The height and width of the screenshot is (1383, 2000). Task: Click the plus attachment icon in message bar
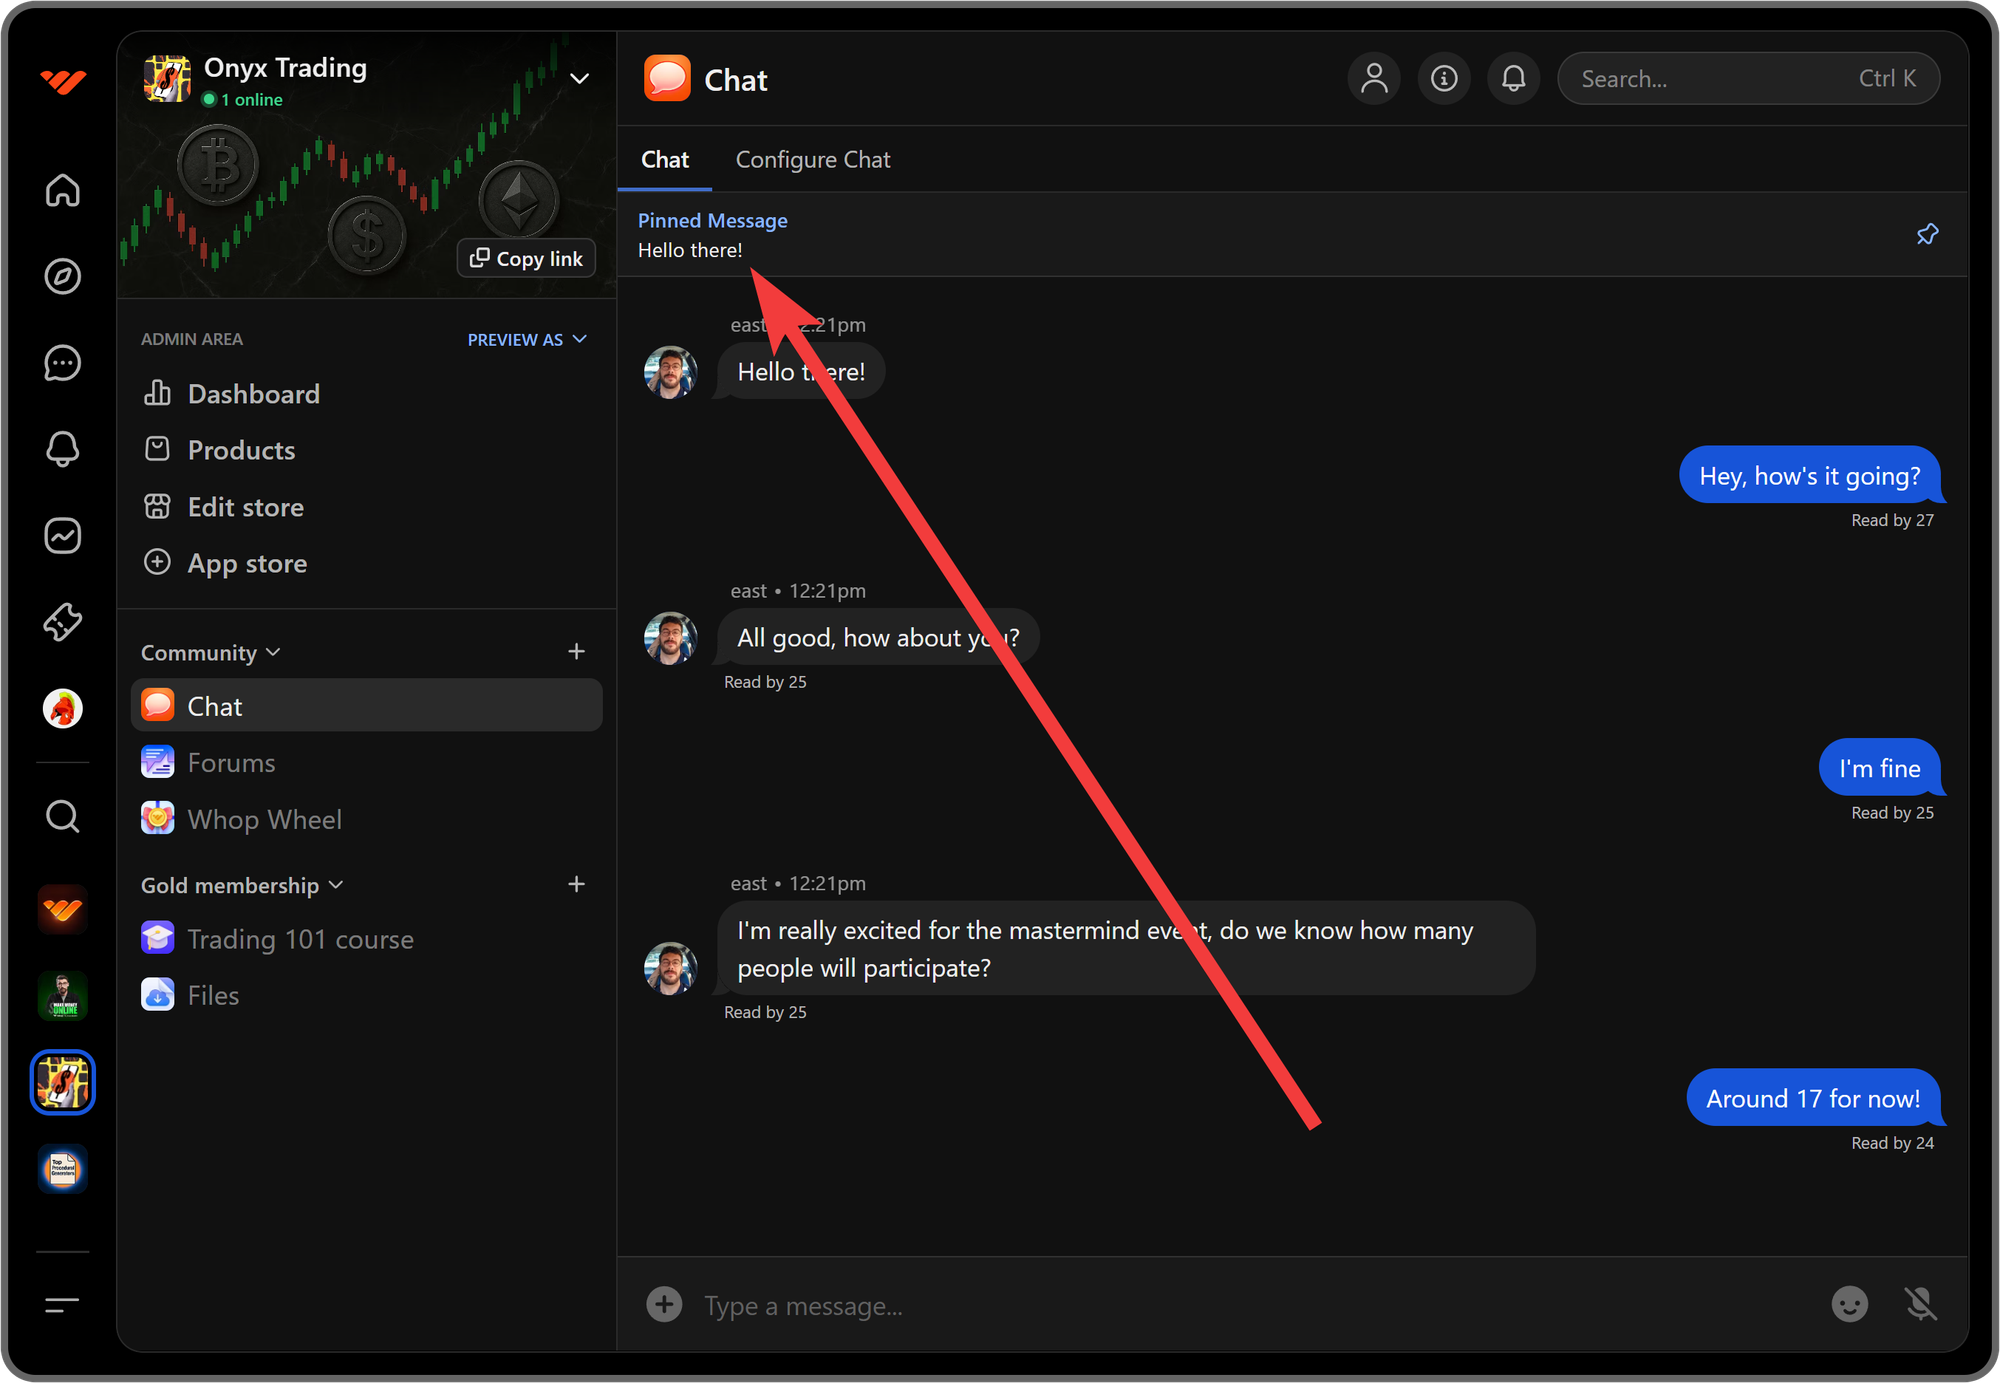(x=664, y=1304)
